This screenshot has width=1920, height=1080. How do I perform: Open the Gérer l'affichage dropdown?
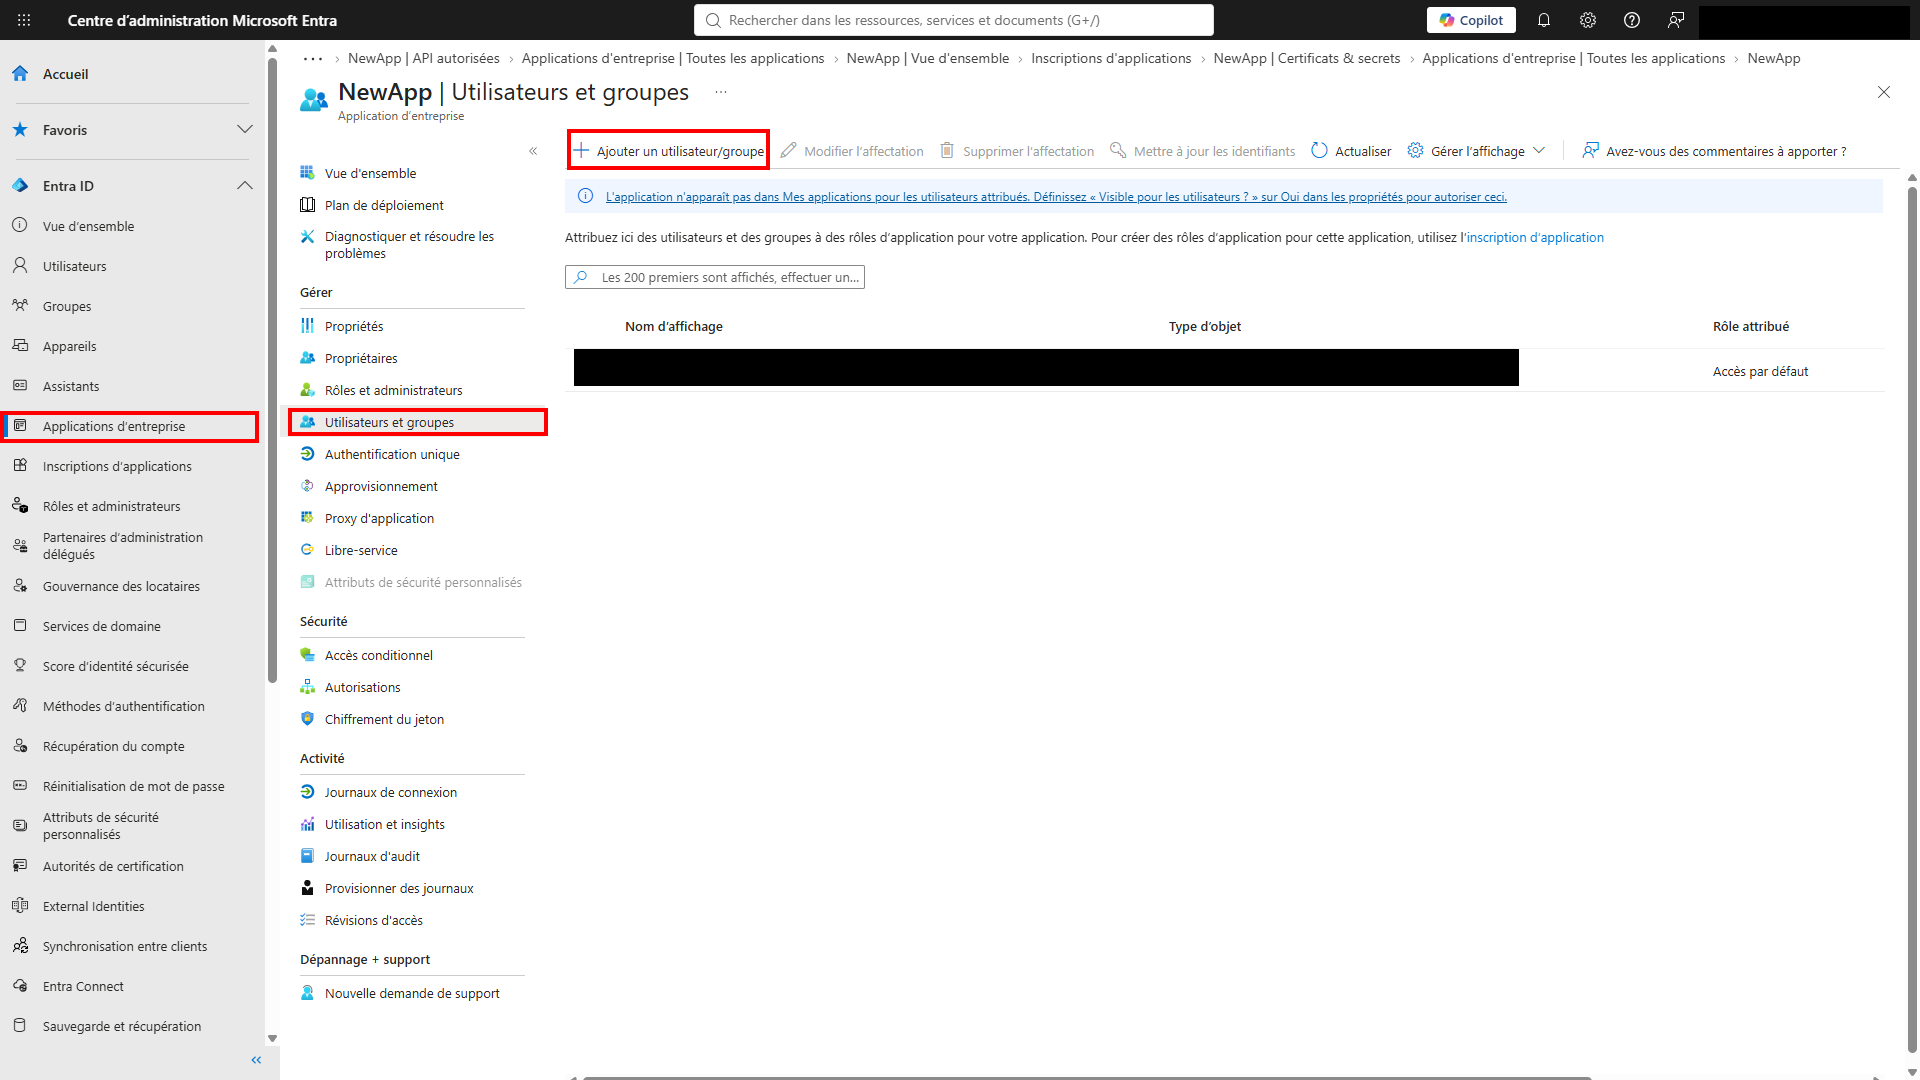click(1476, 151)
